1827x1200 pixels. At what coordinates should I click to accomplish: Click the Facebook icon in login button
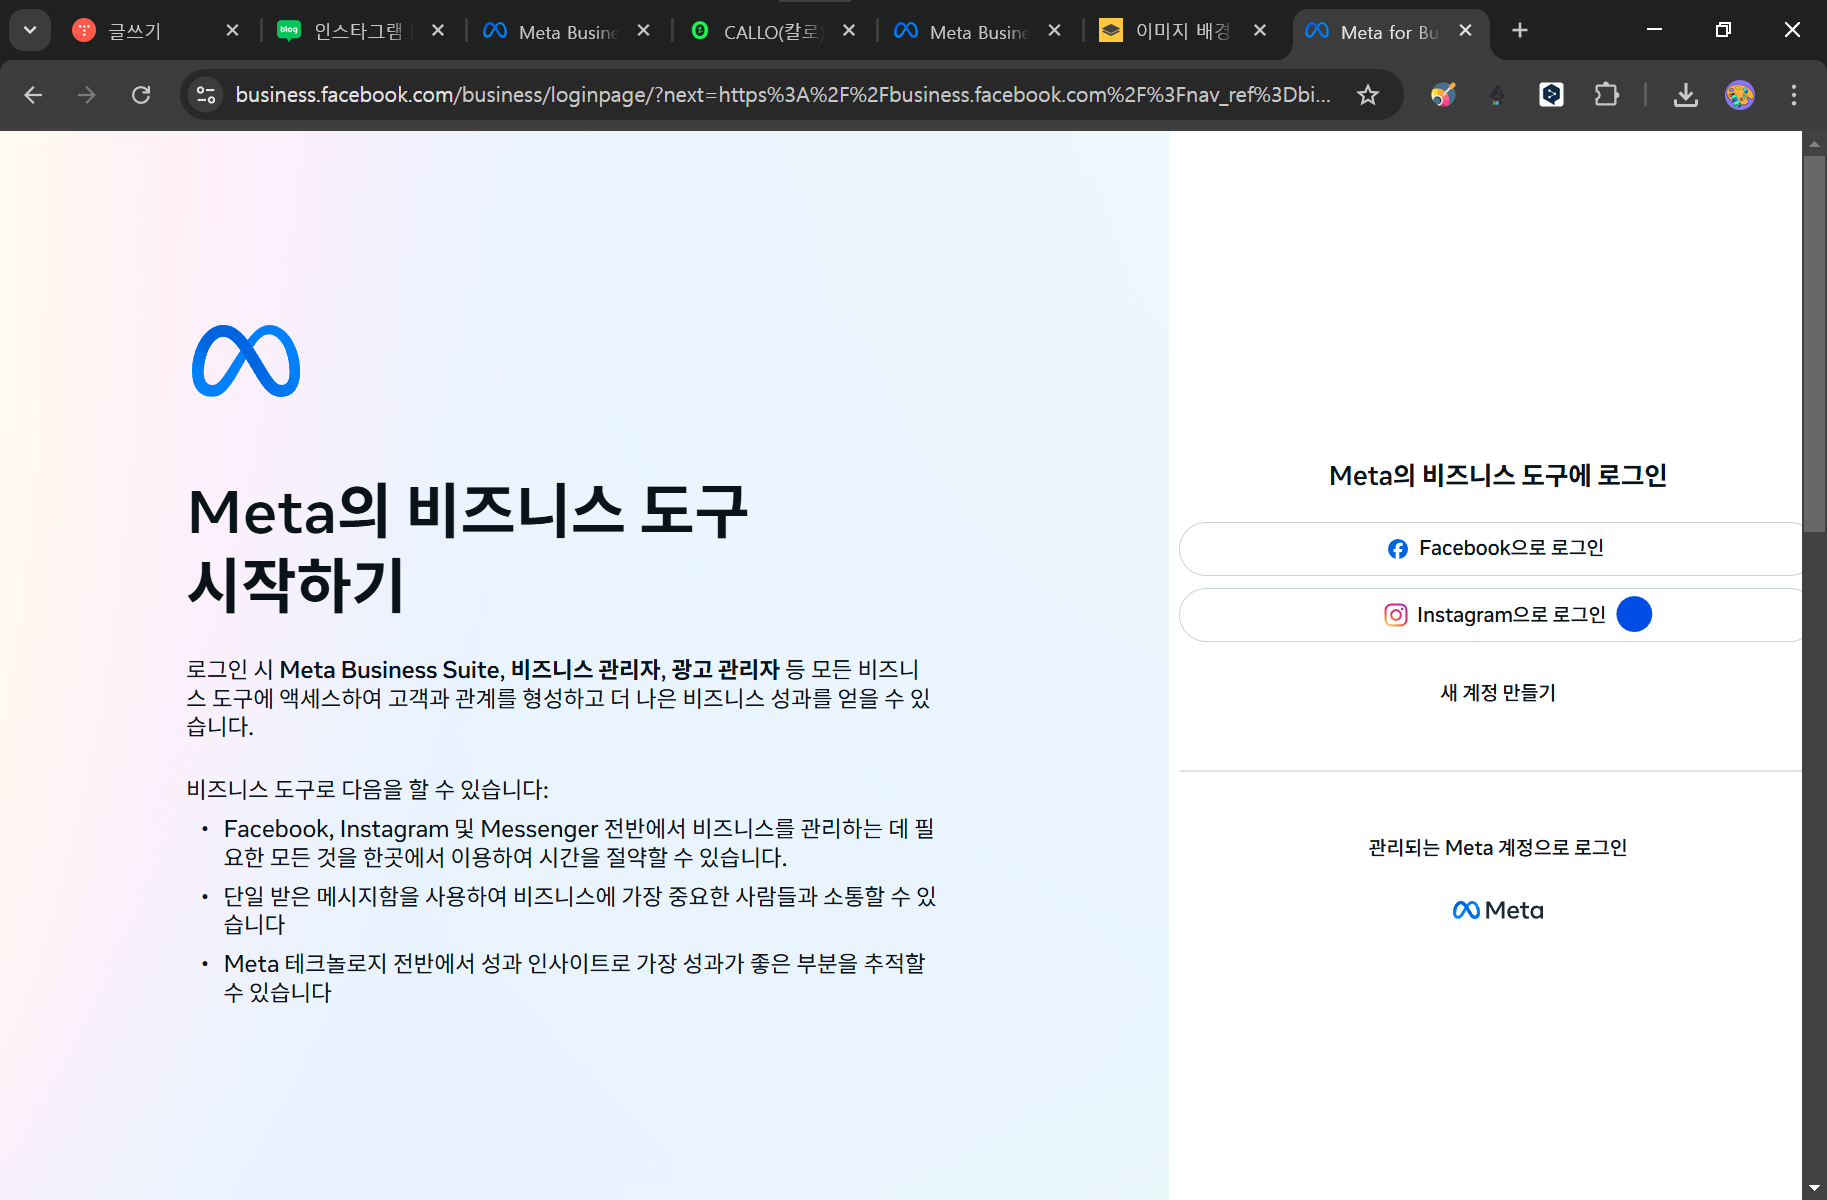1398,549
